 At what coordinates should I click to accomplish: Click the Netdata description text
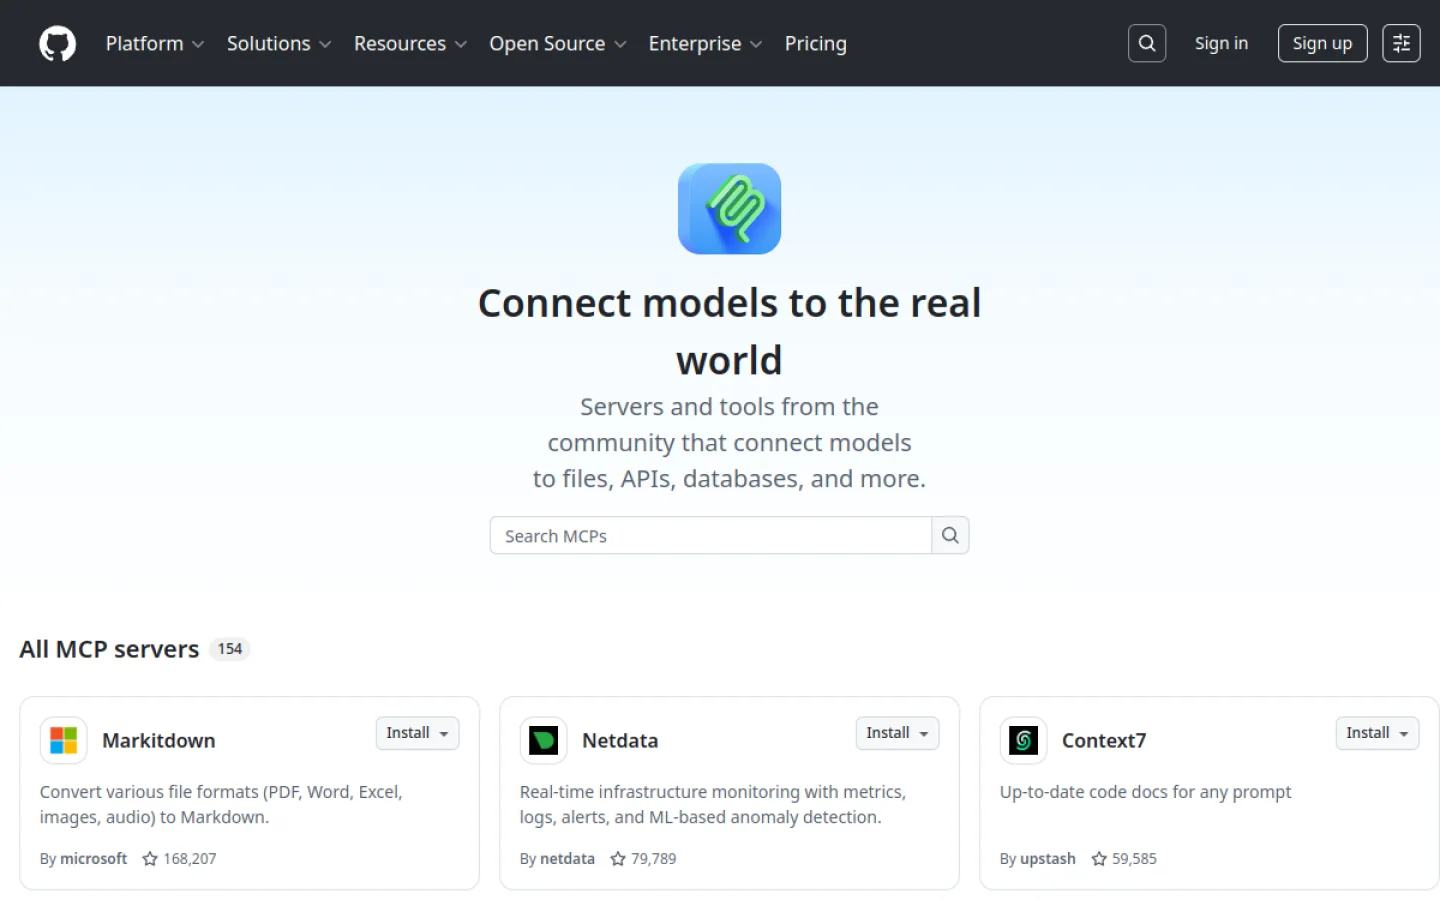tap(713, 804)
